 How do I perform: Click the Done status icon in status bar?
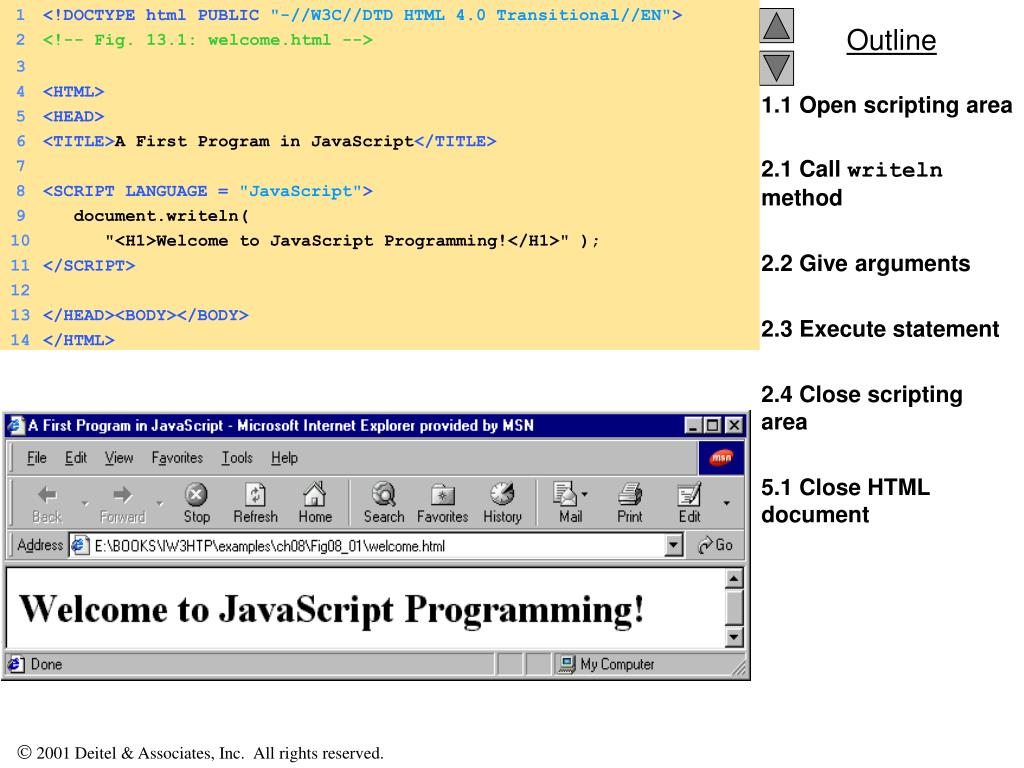coord(16,664)
